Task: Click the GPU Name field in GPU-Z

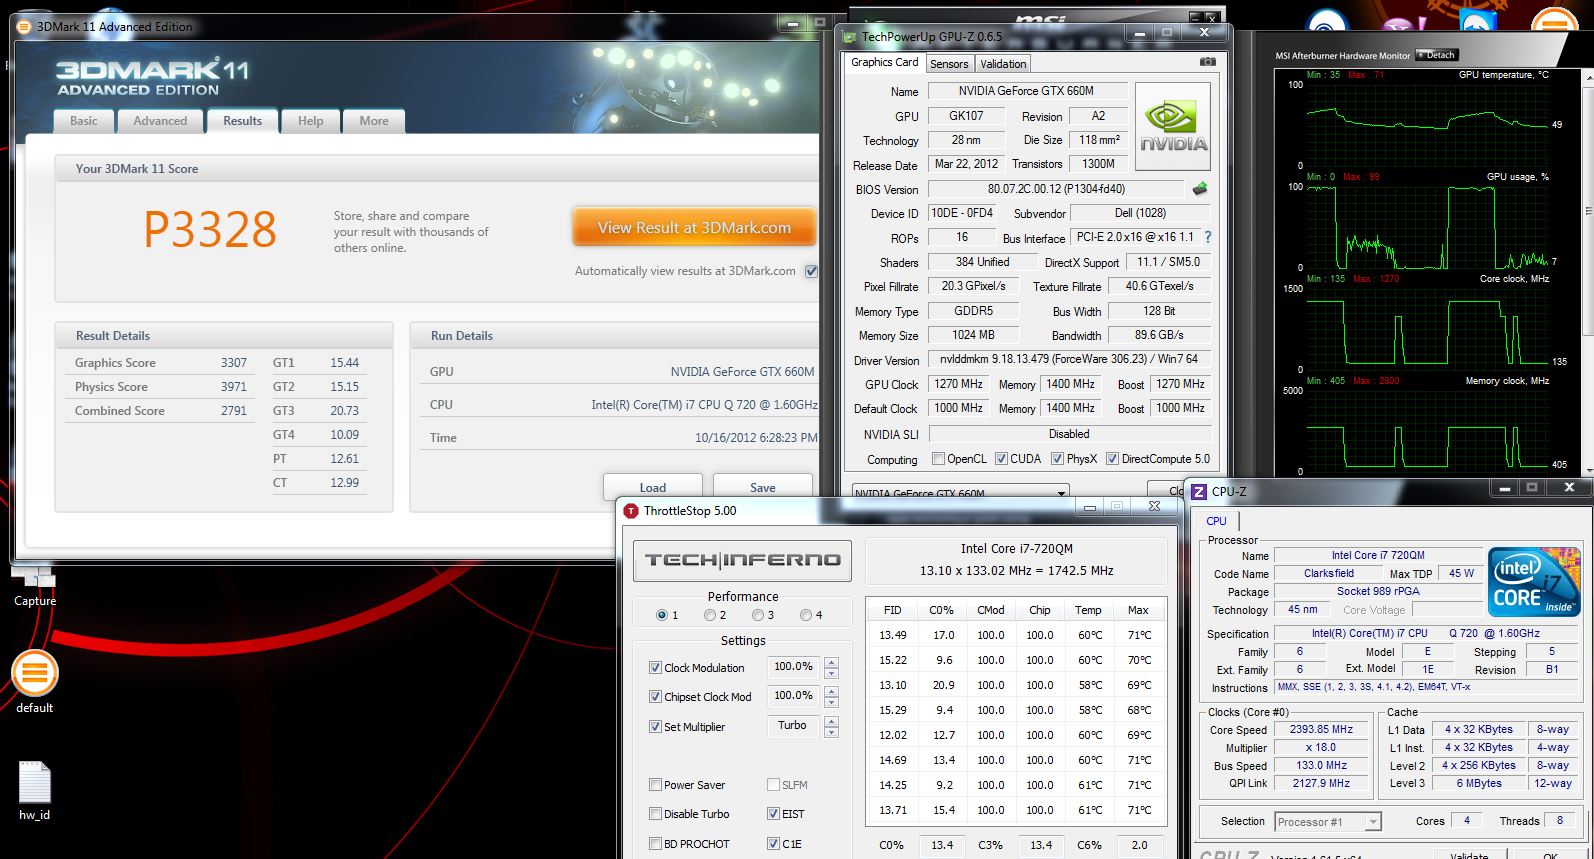Action: click(x=1027, y=91)
